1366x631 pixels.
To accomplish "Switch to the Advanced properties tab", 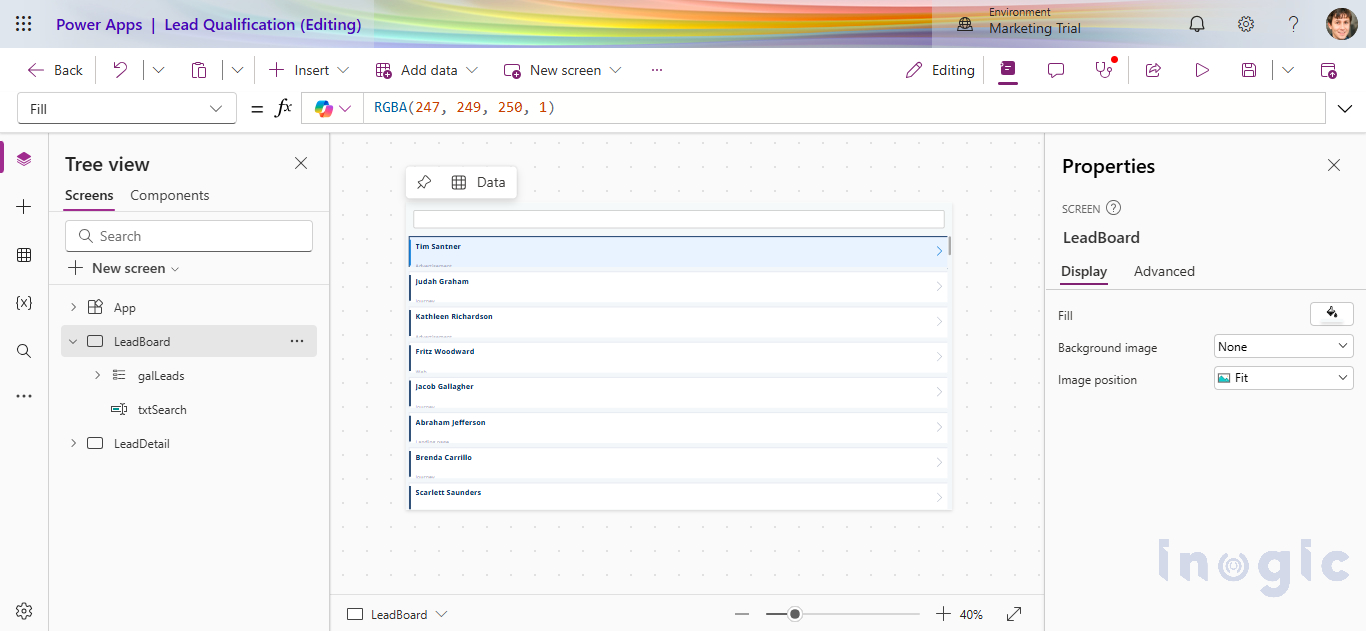I will 1164,271.
